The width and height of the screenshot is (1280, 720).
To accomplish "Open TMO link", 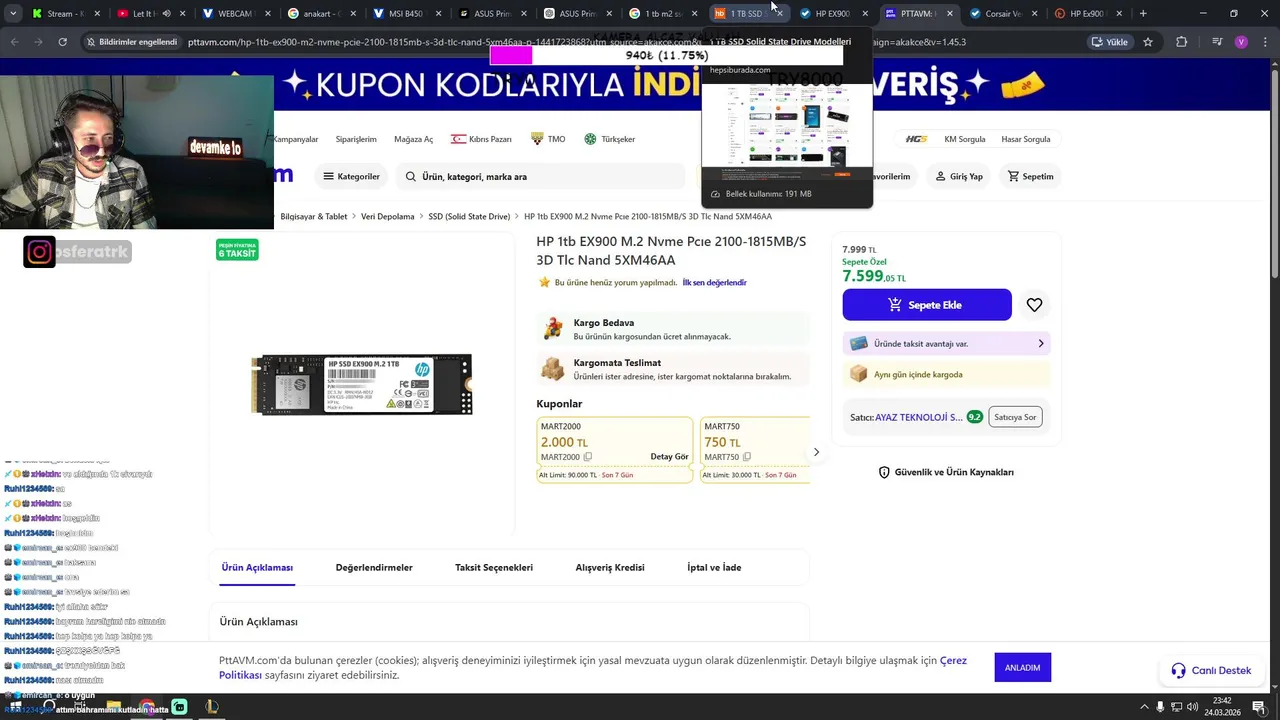I will point(548,139).
